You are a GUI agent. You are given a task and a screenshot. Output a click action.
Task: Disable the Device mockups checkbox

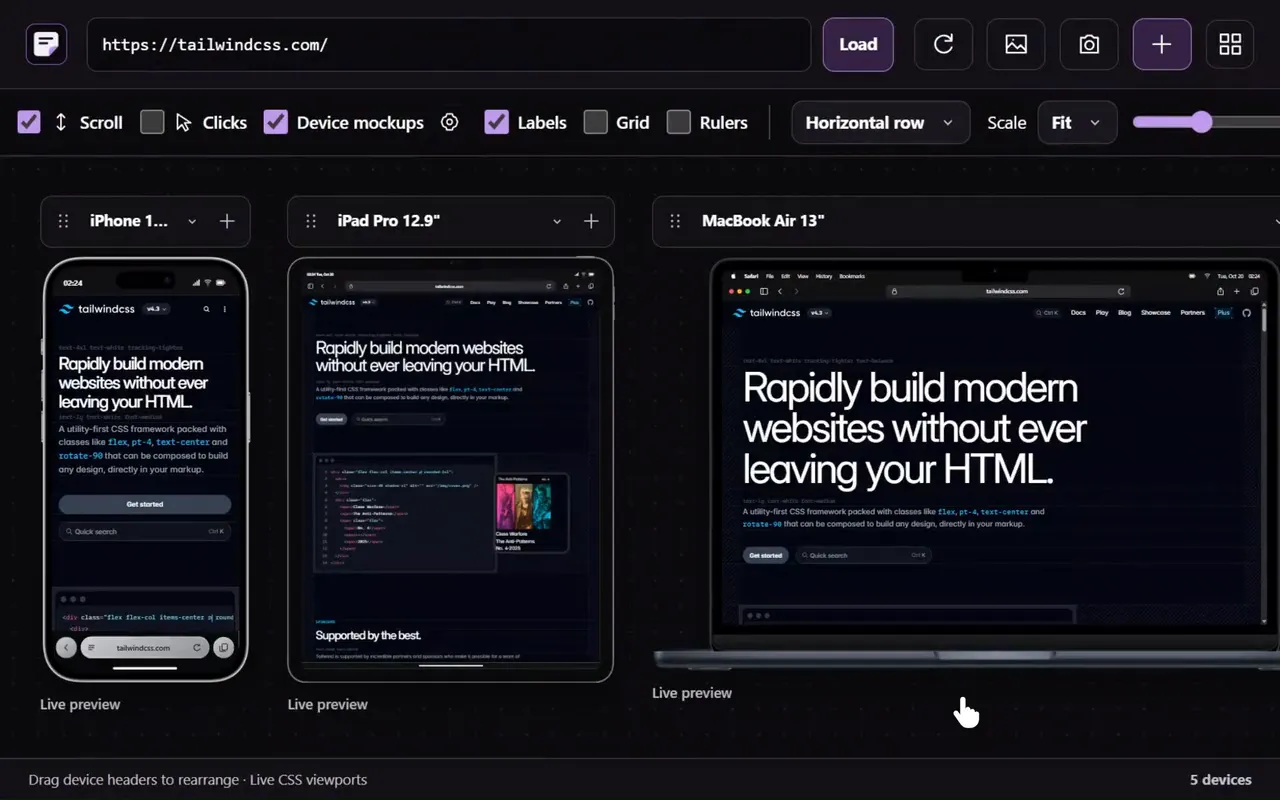pyautogui.click(x=276, y=122)
